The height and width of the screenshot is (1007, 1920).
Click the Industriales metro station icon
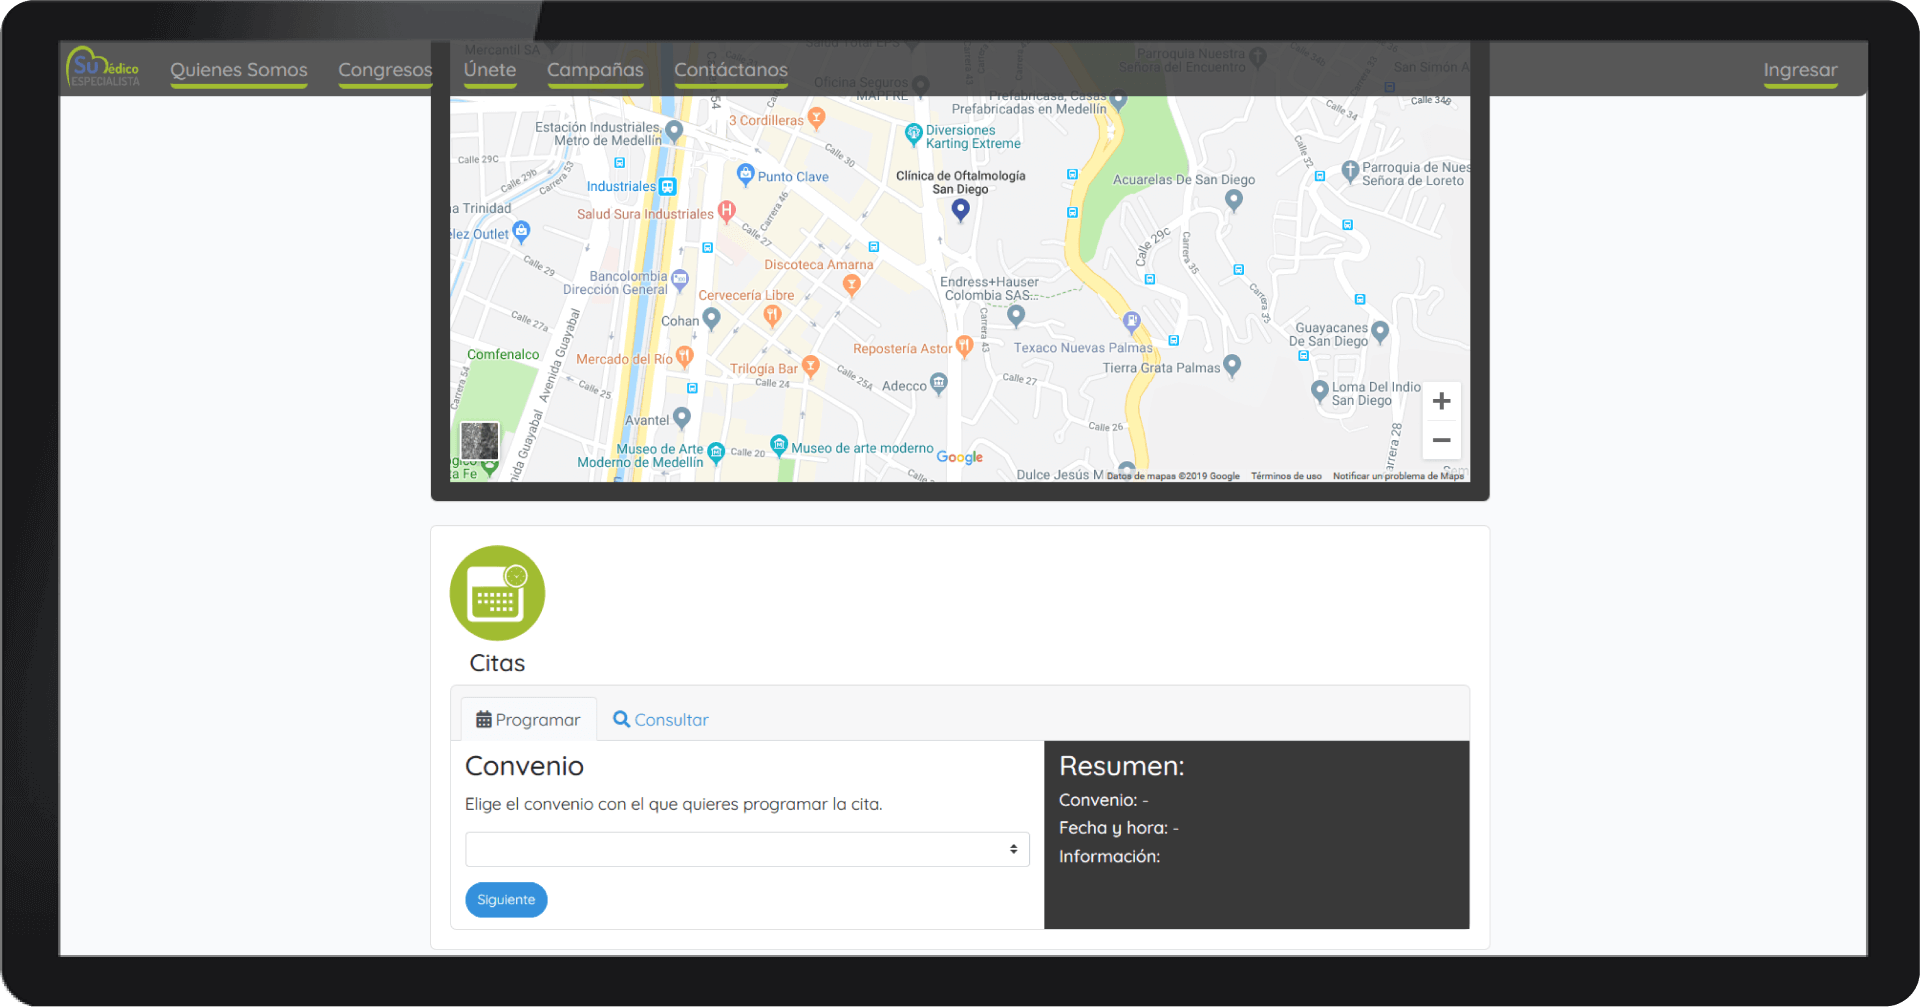coord(668,187)
